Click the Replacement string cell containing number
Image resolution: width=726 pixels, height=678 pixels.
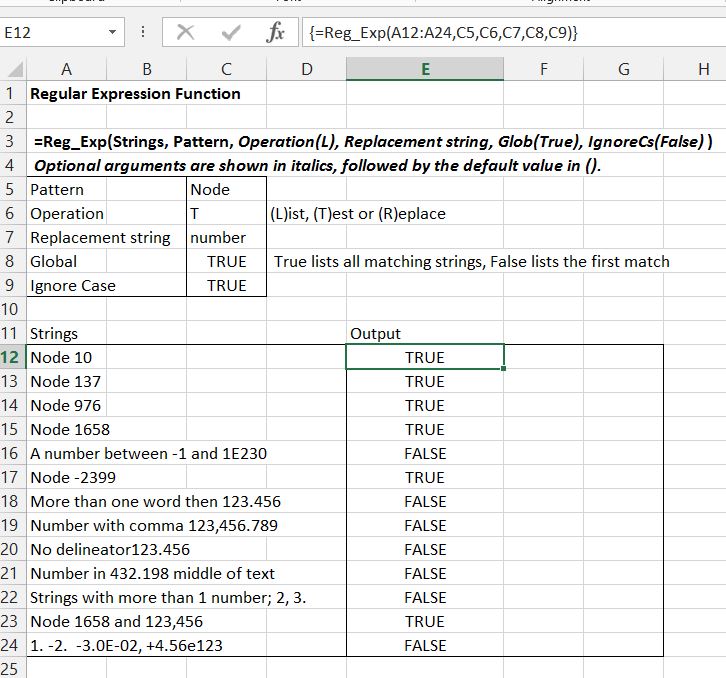point(226,237)
